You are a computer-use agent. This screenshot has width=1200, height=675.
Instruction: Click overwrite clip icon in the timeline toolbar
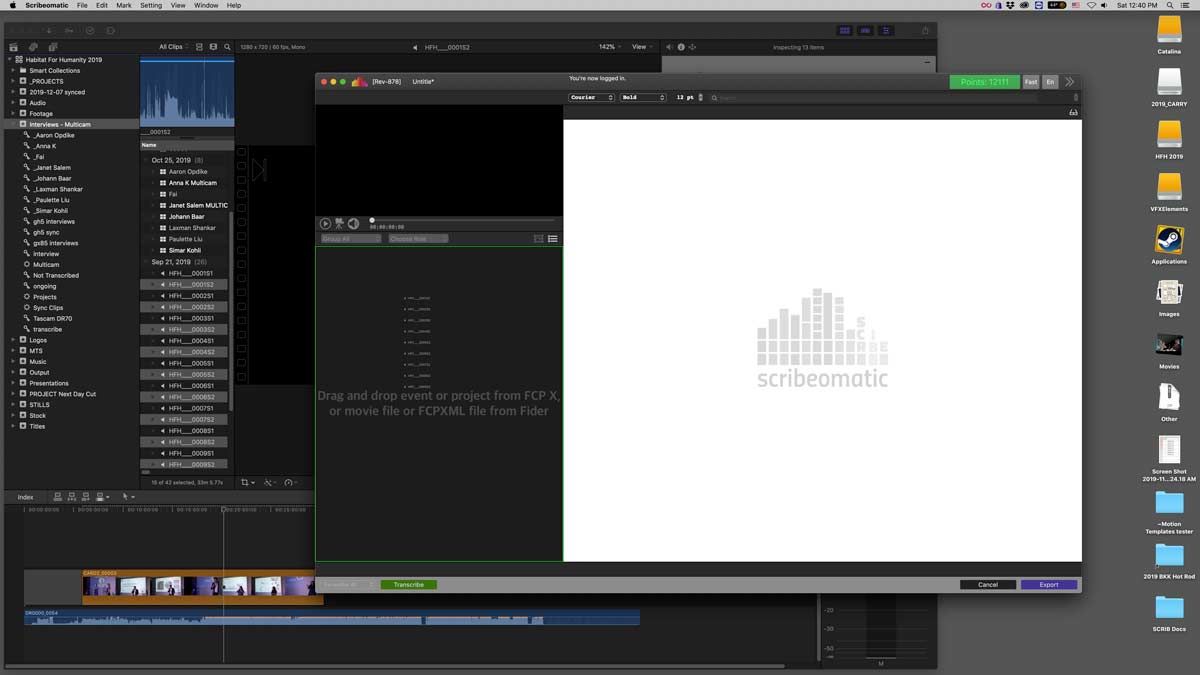[x=100, y=496]
